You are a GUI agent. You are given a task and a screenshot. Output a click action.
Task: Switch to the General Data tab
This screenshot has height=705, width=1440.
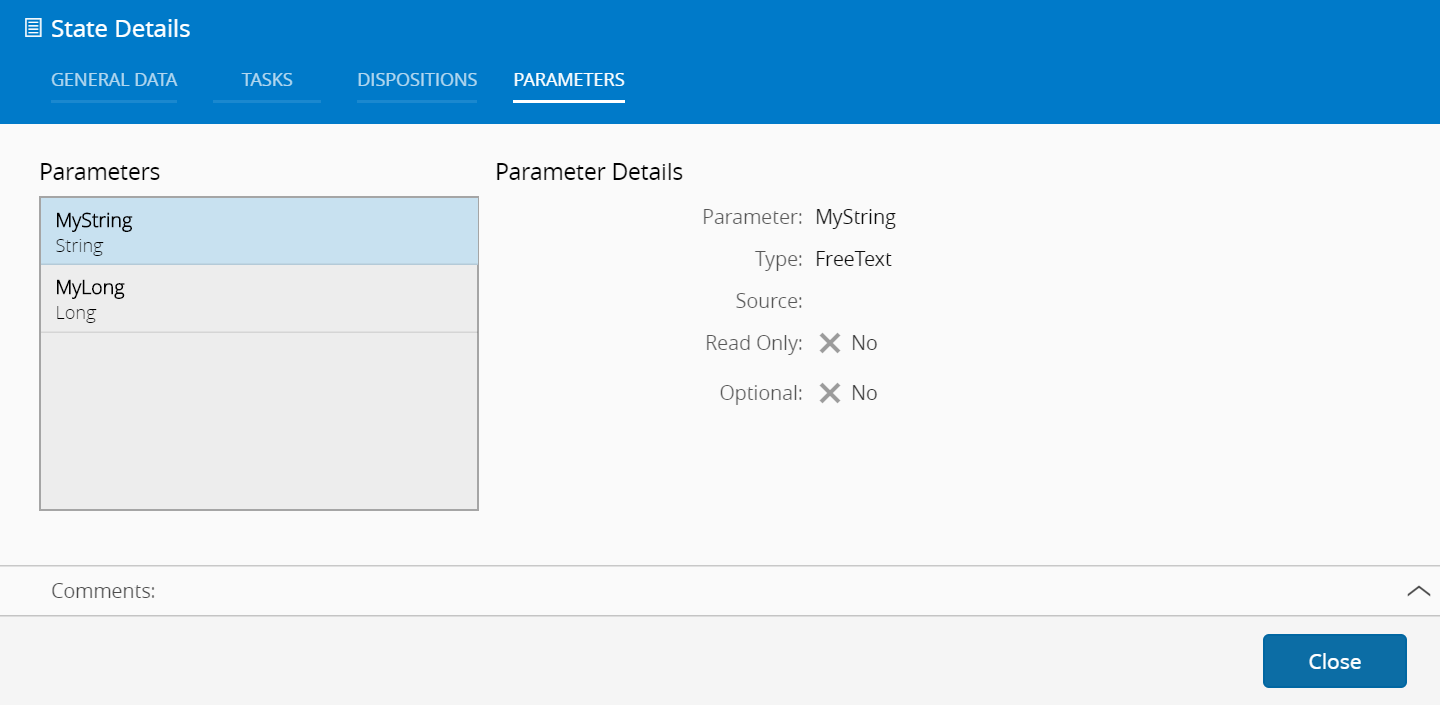click(114, 80)
